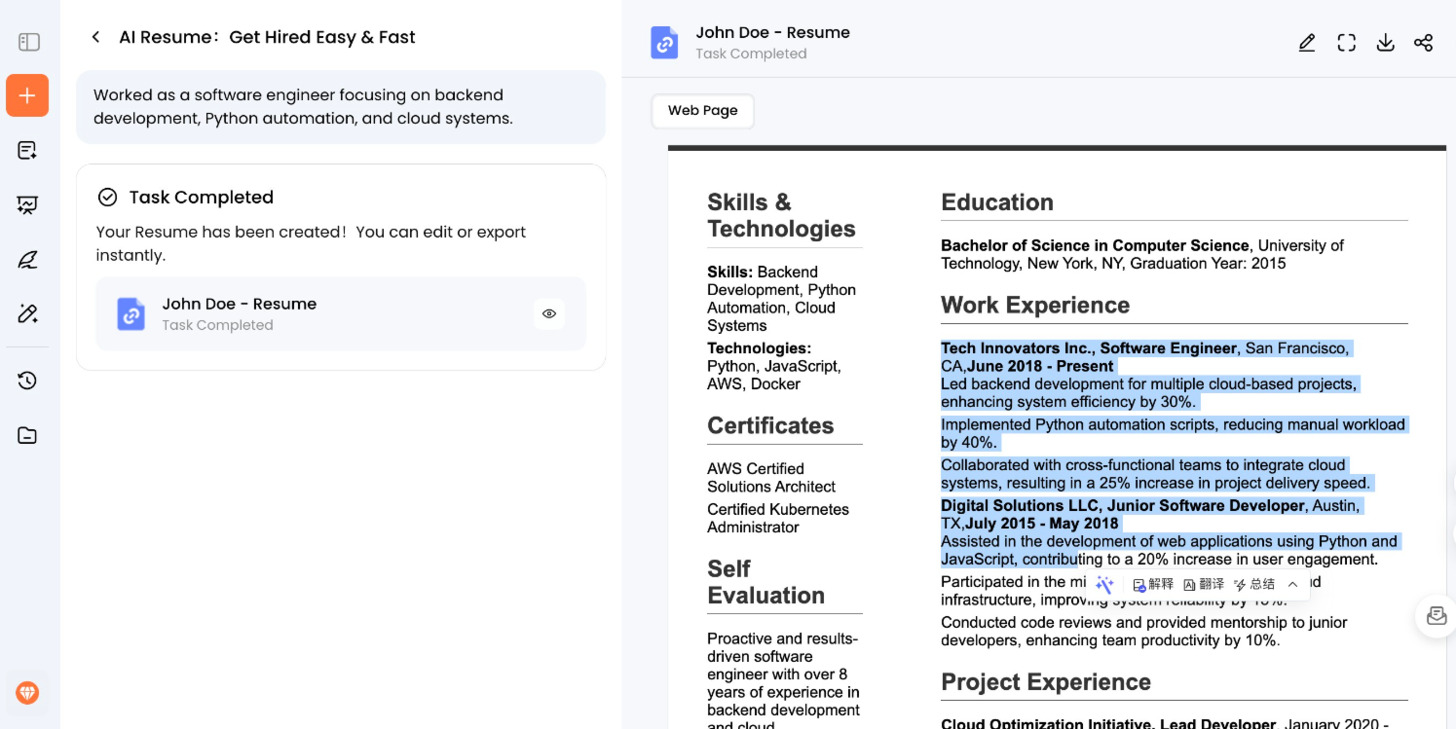Enter fullscreen view of the resume

(x=1346, y=43)
